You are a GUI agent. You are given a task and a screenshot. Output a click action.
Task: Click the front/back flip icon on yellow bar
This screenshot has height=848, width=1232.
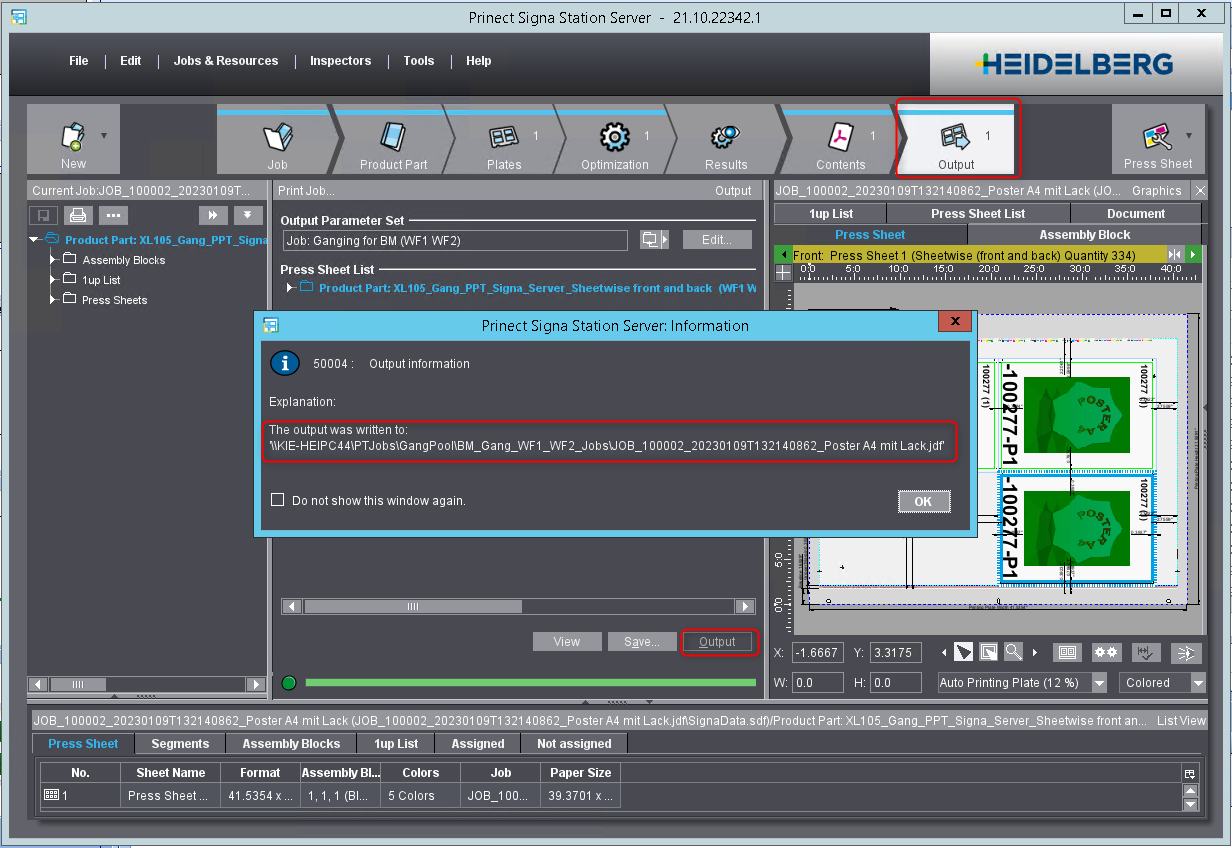(1176, 255)
